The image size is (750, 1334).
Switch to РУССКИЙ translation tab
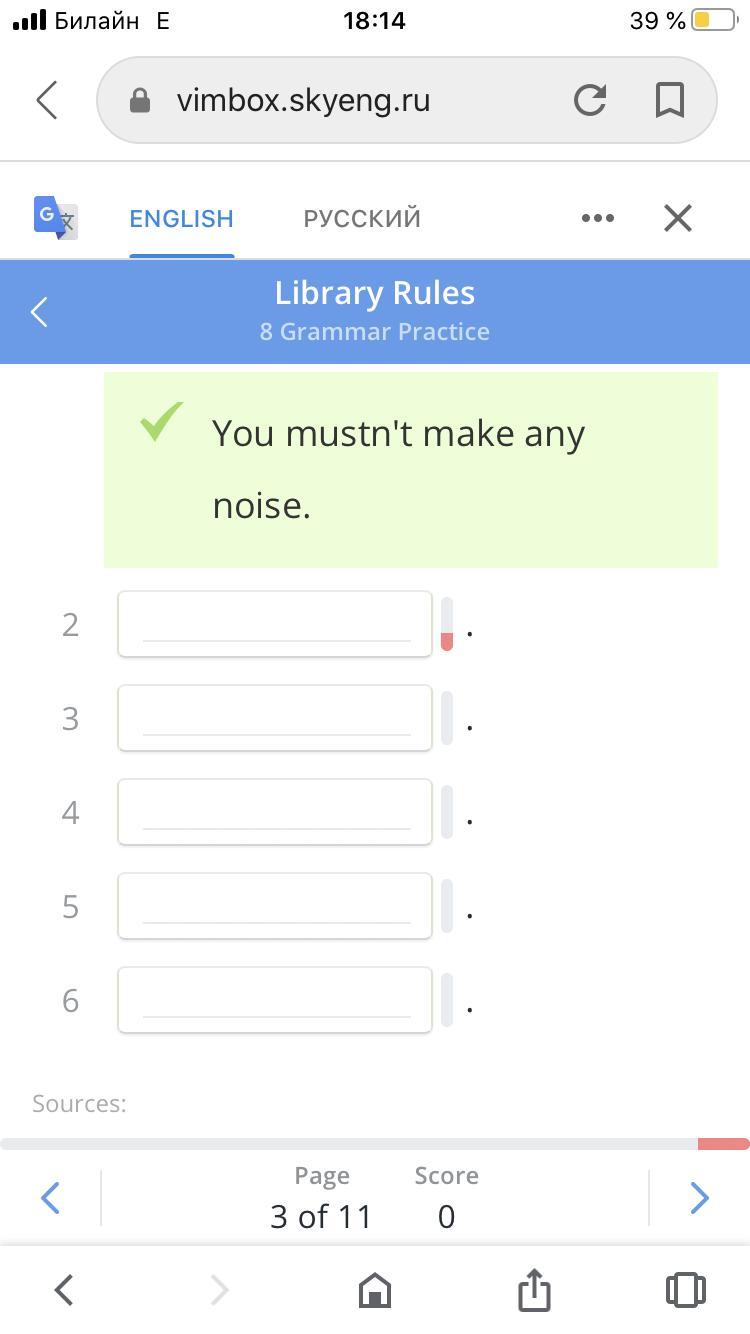361,218
